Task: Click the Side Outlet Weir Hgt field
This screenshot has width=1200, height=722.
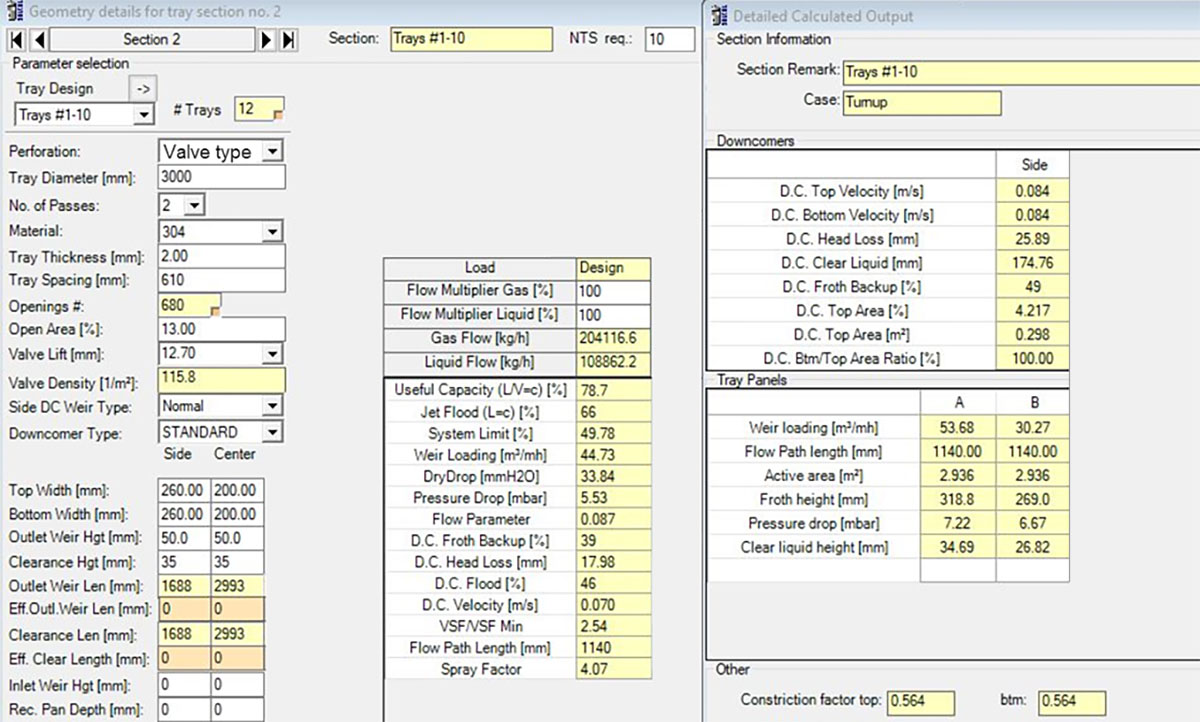Action: (x=184, y=539)
